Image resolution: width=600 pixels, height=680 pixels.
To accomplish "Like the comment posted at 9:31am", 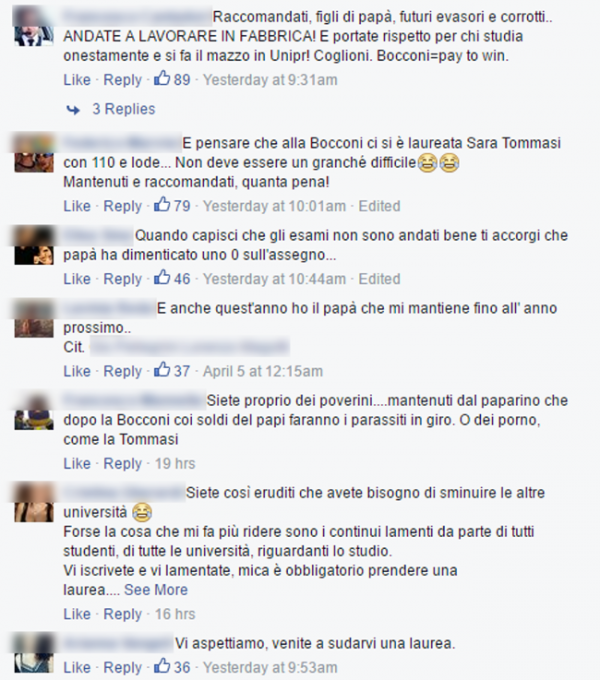I will tap(77, 80).
